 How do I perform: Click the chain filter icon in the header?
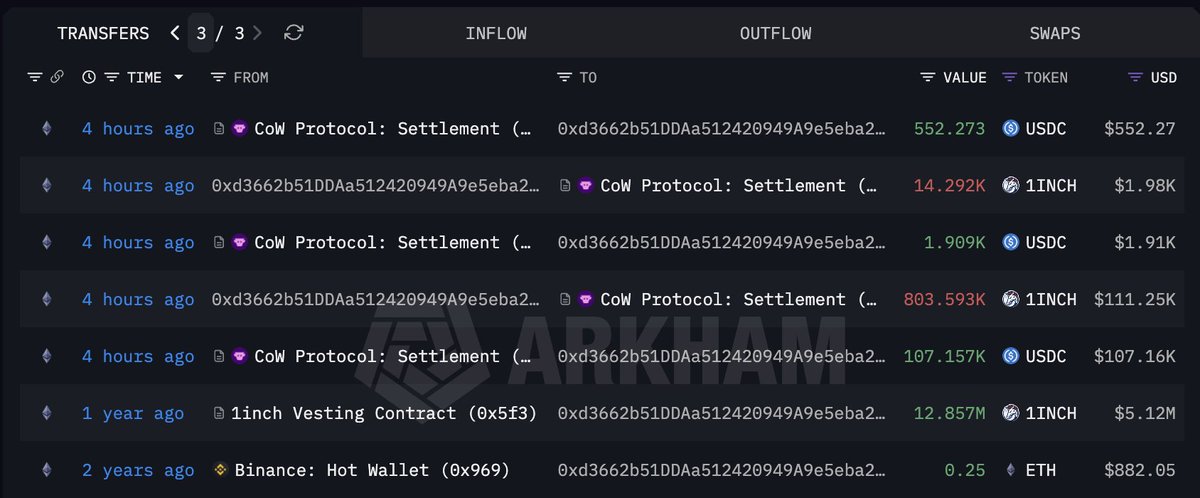pos(35,77)
